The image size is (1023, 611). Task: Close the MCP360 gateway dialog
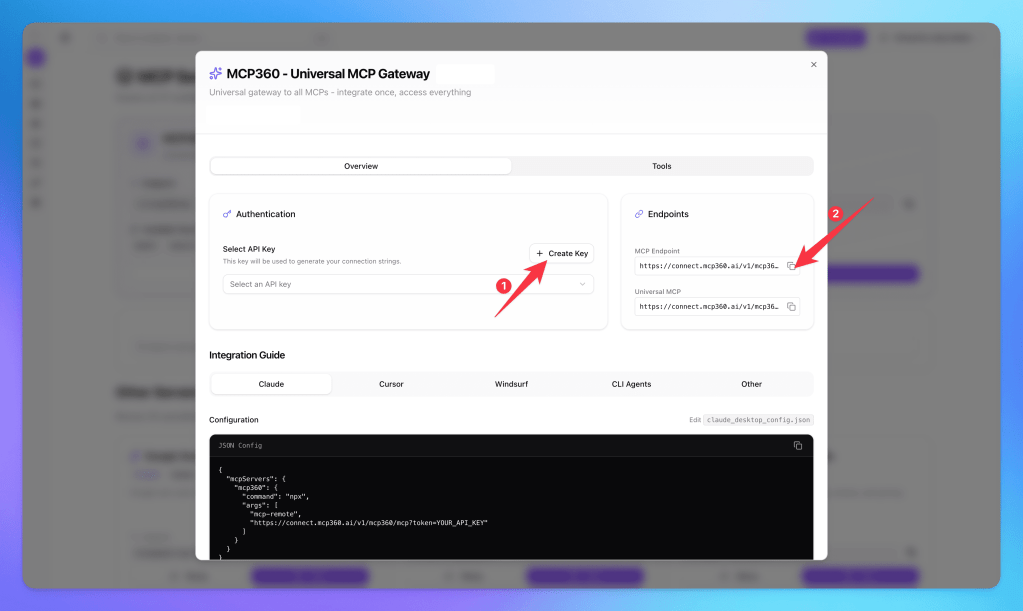[x=814, y=65]
